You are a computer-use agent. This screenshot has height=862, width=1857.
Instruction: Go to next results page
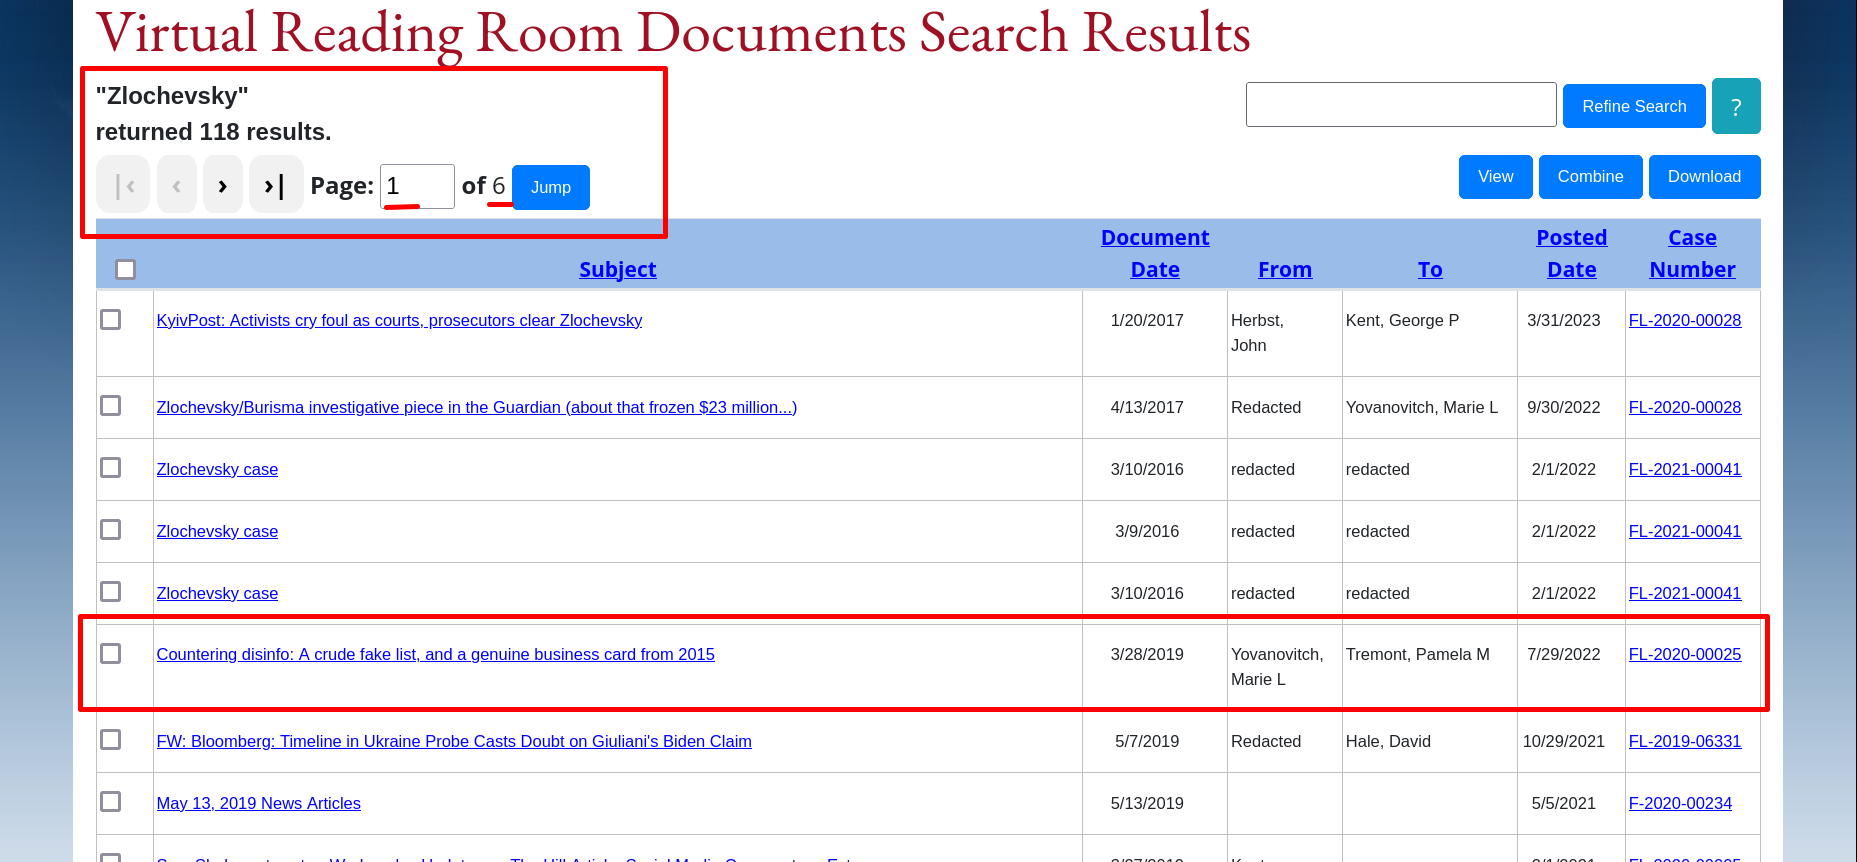tap(223, 185)
